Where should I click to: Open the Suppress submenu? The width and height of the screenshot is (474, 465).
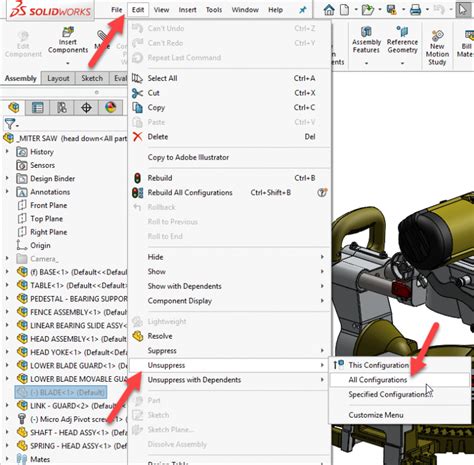pos(230,351)
